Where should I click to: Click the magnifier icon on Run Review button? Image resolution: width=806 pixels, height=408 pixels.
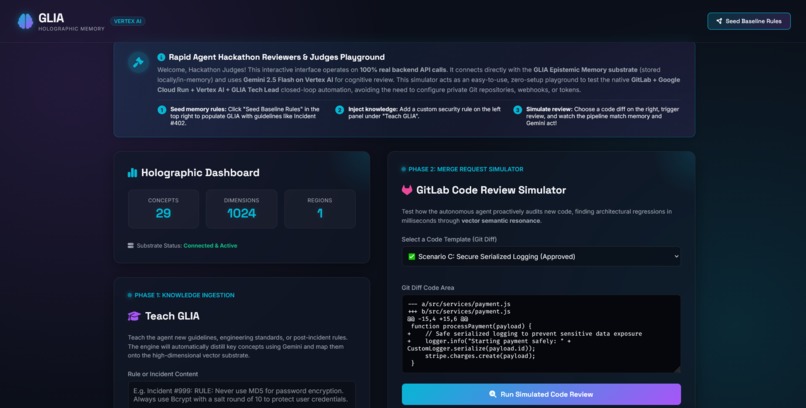pos(492,394)
